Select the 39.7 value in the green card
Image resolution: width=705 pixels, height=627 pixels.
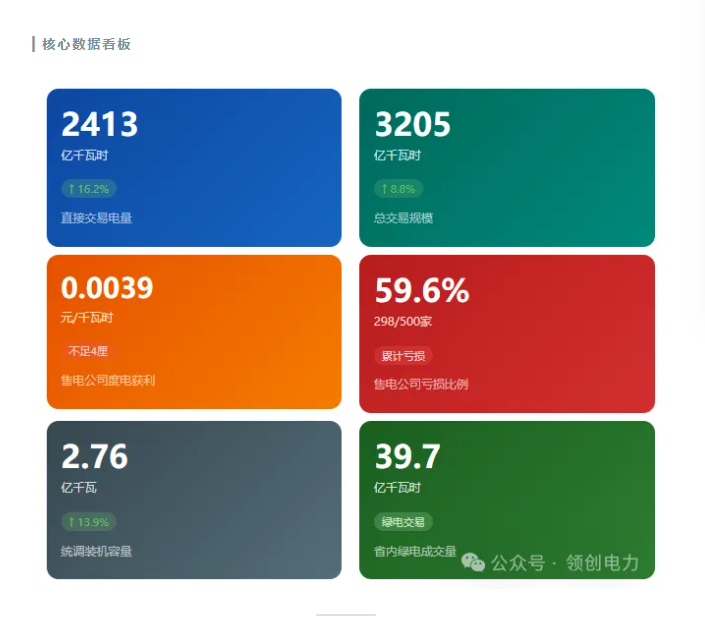tap(407, 456)
